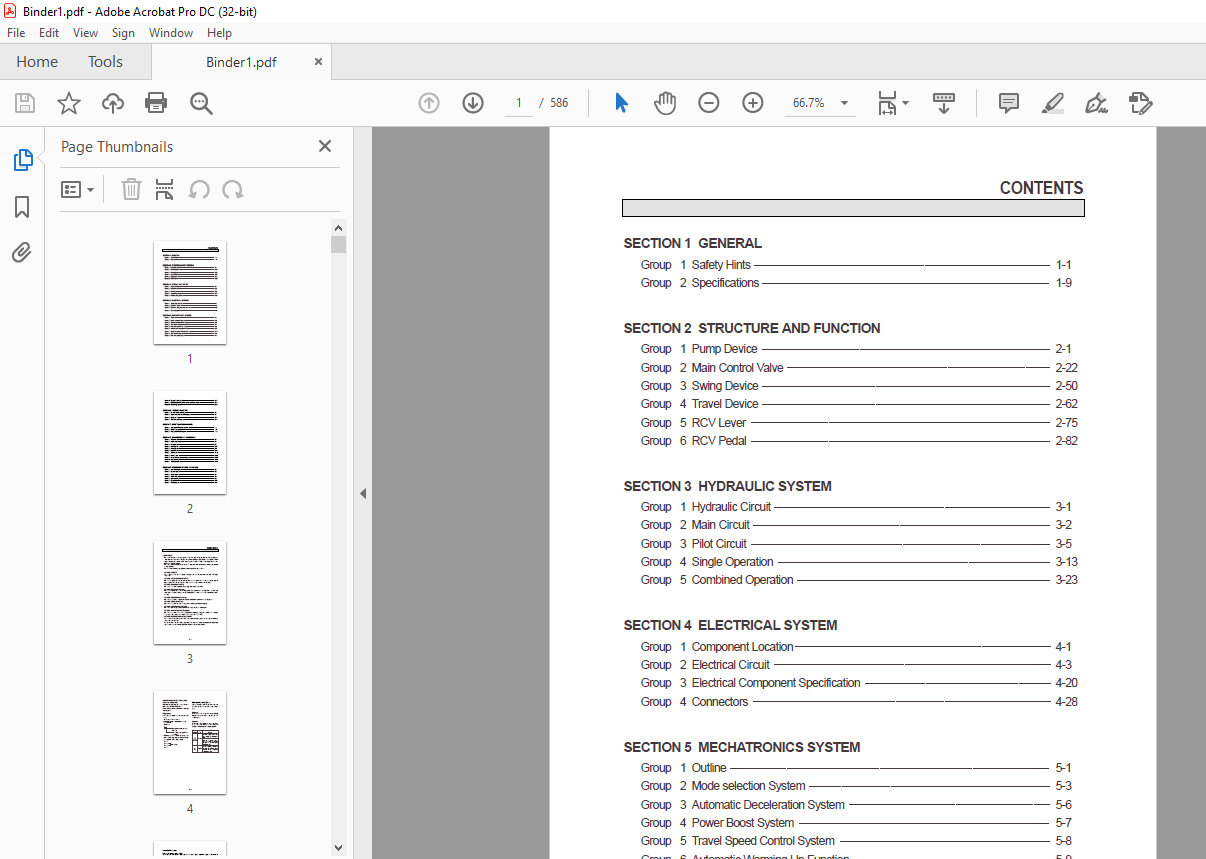
Task: Zoom out with the minus icon
Action: [709, 103]
